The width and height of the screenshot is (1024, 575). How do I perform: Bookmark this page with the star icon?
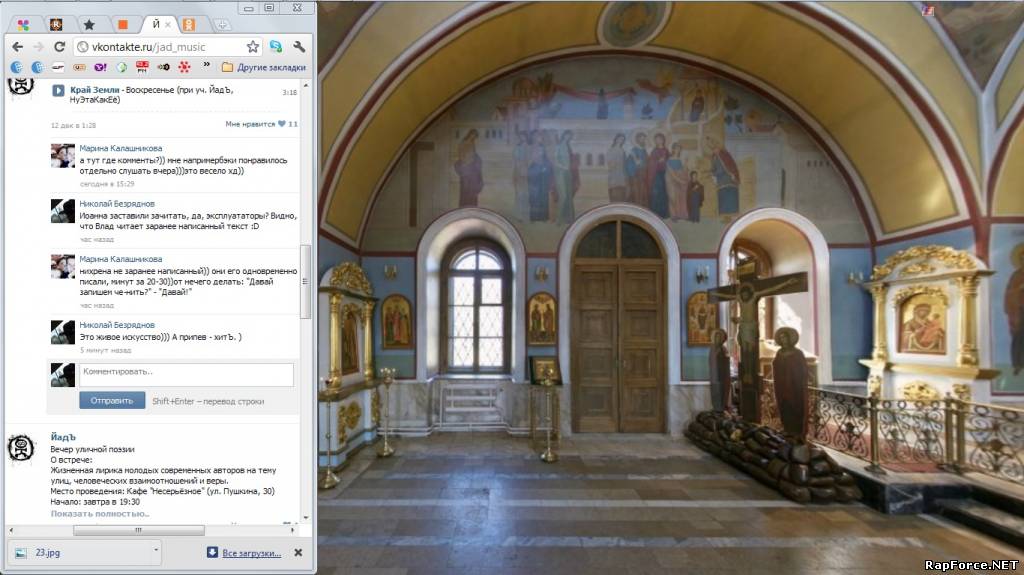tap(253, 47)
